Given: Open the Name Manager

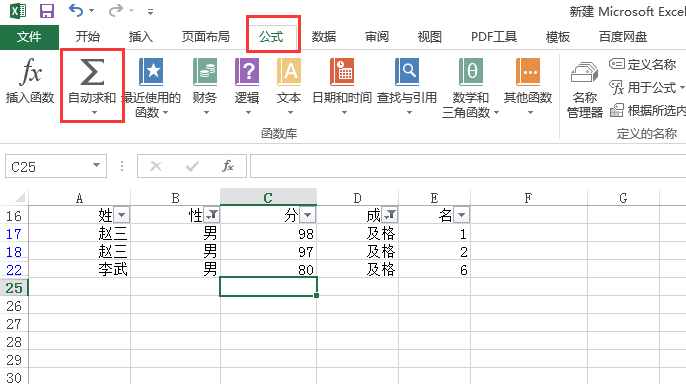Looking at the screenshot, I should (x=584, y=90).
